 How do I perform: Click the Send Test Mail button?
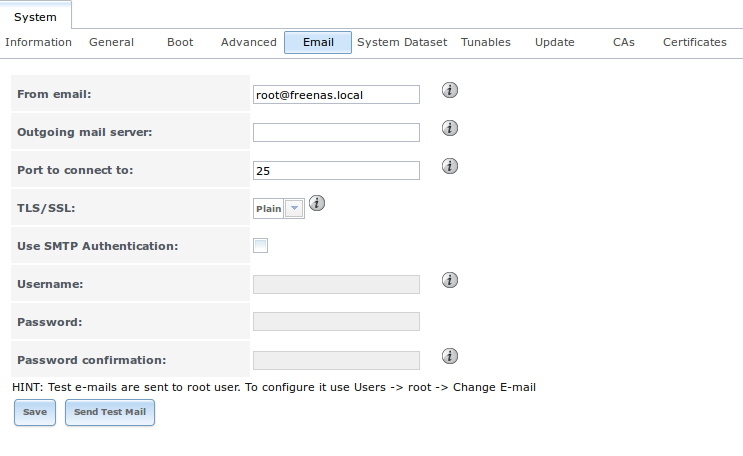(x=110, y=412)
